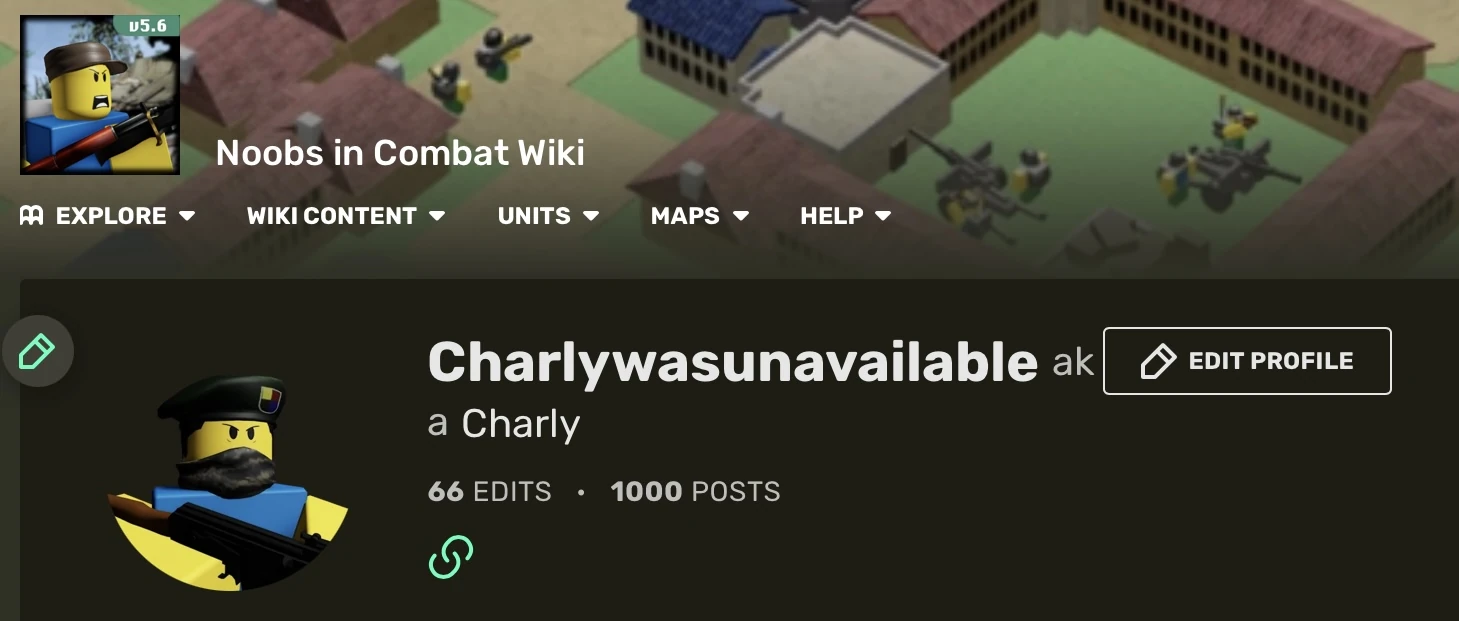This screenshot has width=1459, height=621.
Task: Click the Noobs in Combat Wiki title text
Action: pos(400,152)
